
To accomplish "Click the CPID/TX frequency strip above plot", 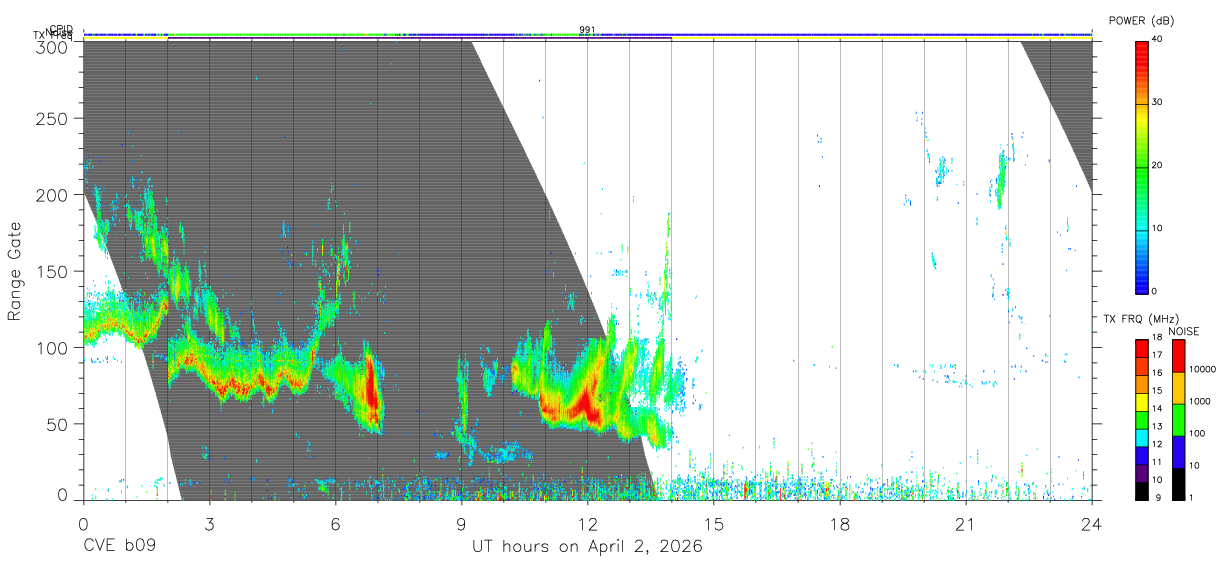I will tap(588, 36).
